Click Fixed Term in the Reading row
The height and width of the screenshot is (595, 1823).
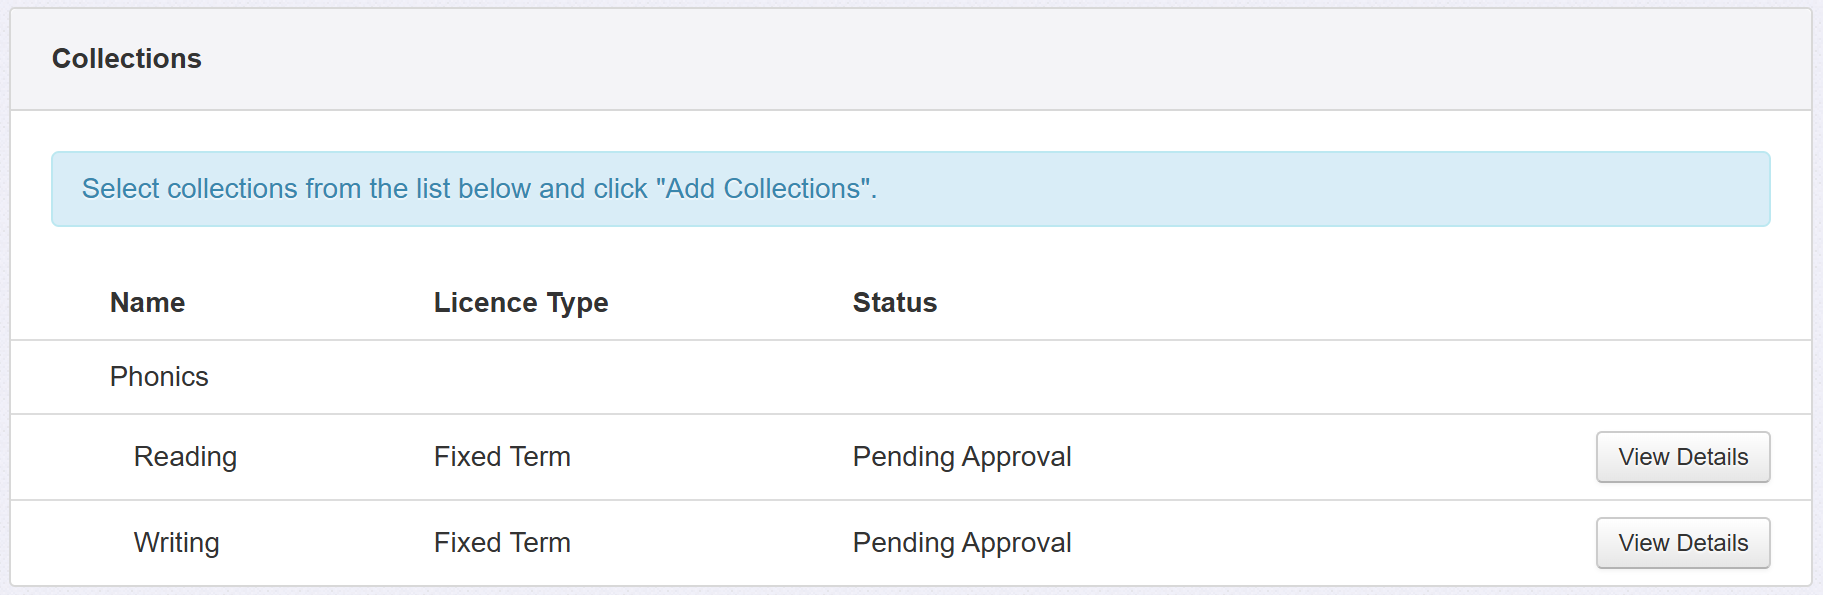[502, 457]
